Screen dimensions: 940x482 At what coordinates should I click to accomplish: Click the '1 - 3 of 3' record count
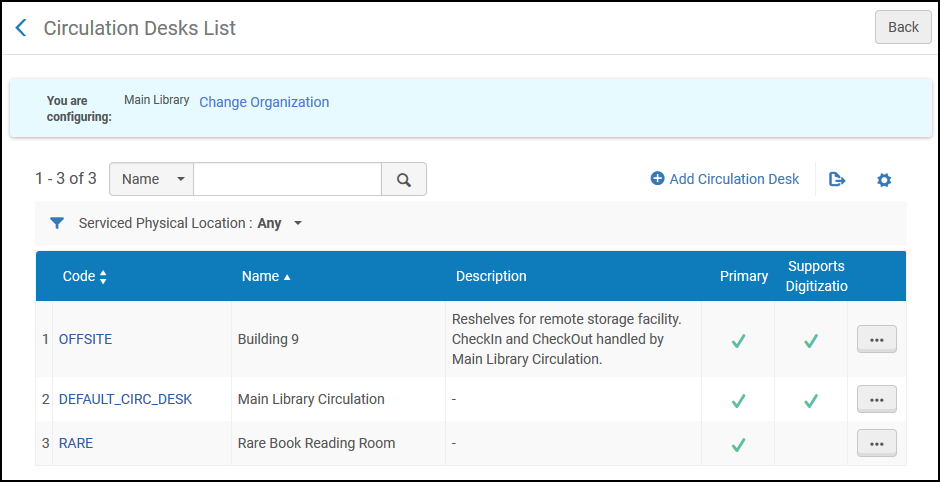click(66, 179)
